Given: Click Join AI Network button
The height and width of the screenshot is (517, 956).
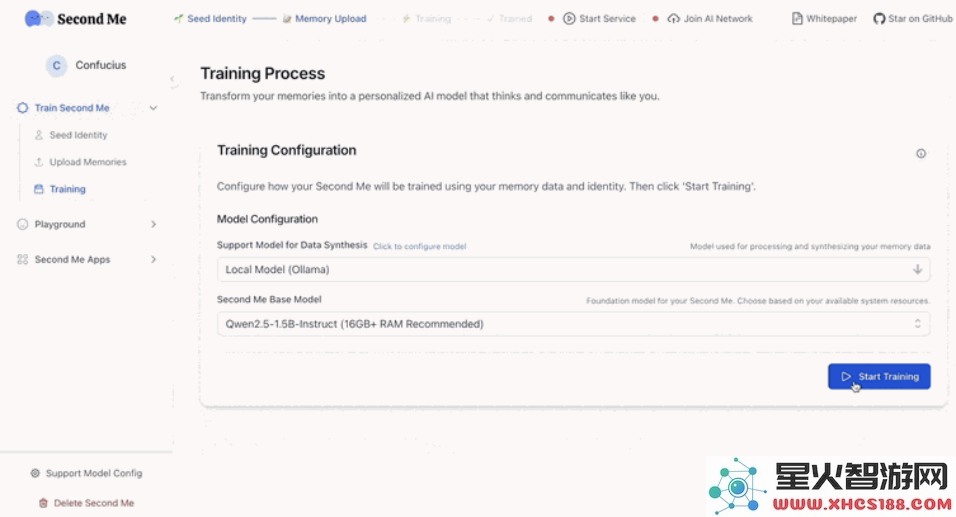Looking at the screenshot, I should [710, 19].
